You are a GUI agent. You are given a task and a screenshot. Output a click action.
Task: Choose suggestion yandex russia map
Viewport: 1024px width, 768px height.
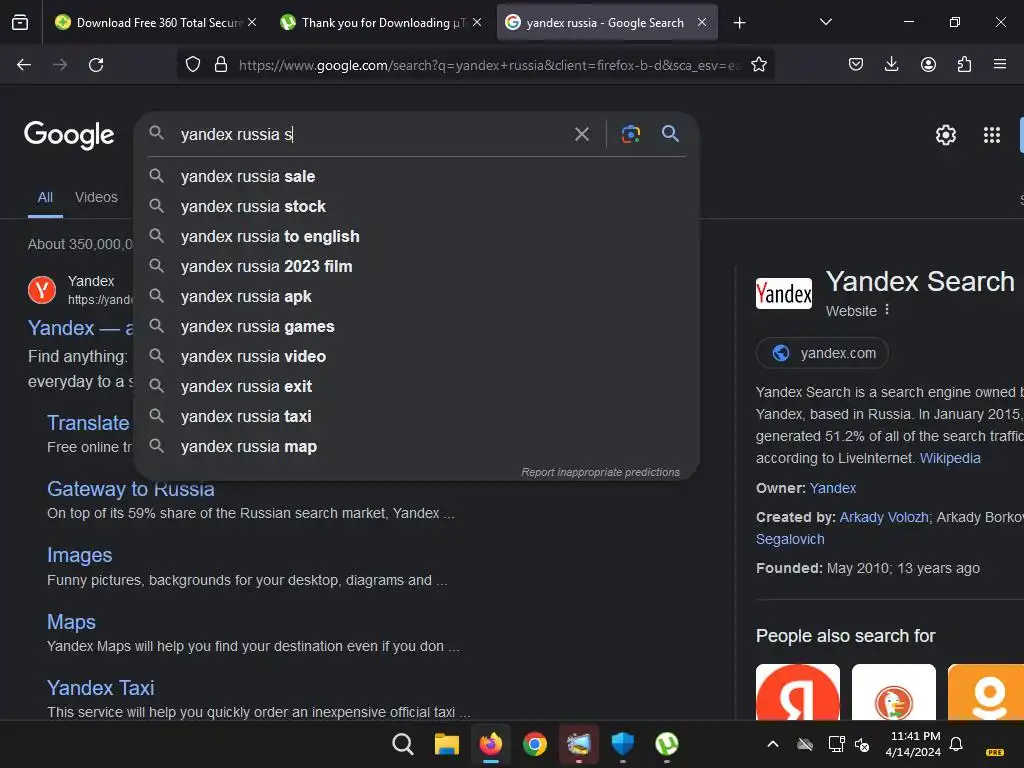[417, 447]
